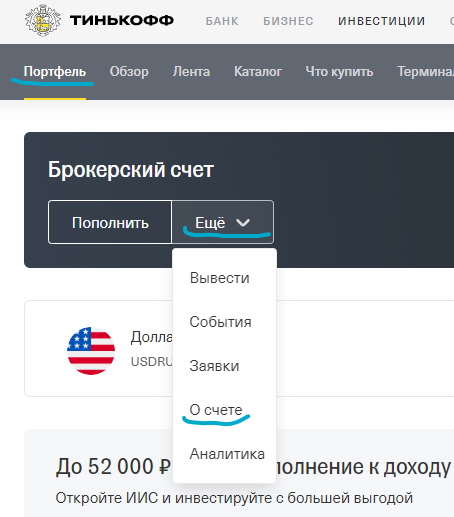Click the Пополнить button

click(x=110, y=222)
